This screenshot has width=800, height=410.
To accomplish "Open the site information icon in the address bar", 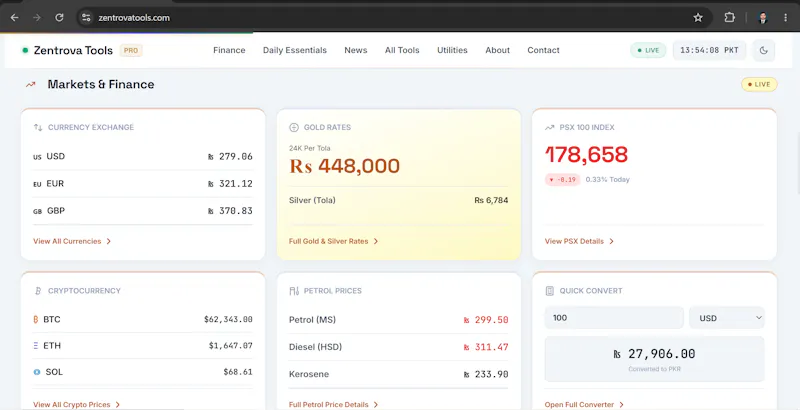I will click(x=86, y=18).
